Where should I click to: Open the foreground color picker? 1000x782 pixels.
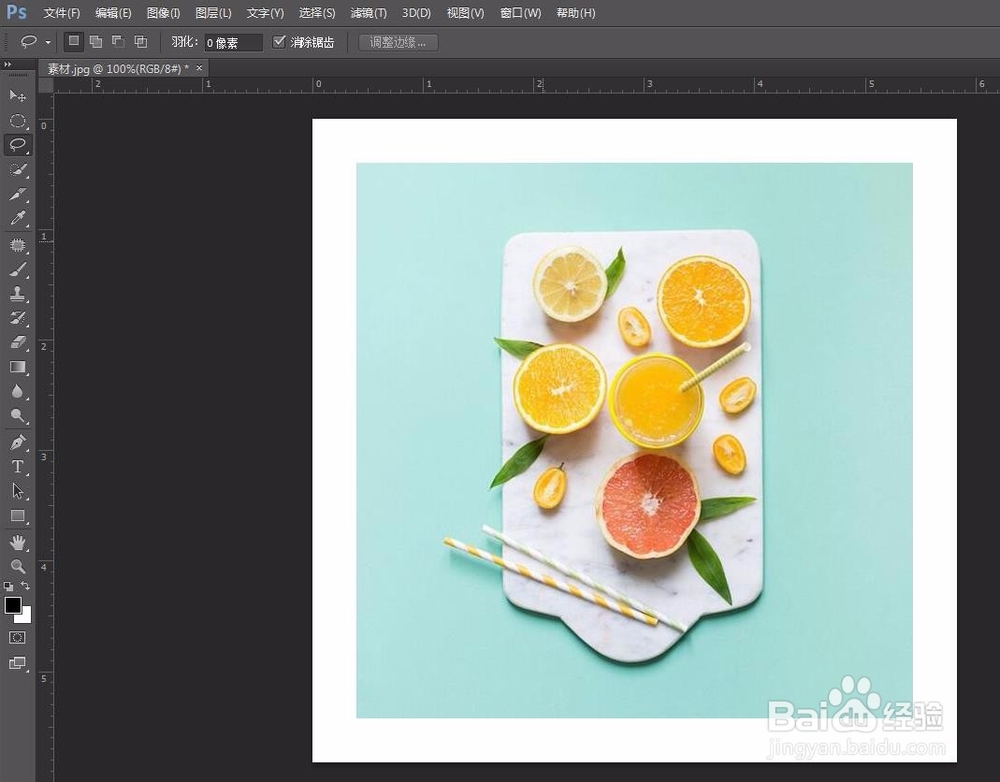11,604
